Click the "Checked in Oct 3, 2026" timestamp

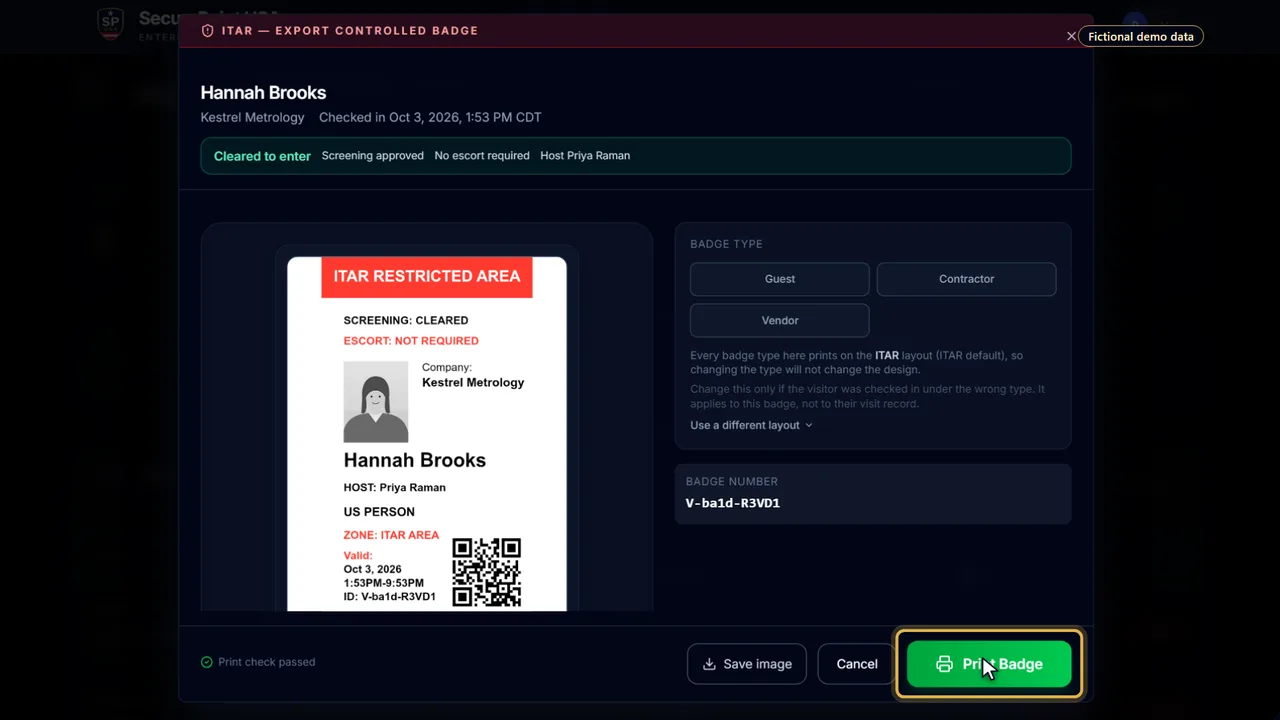[430, 117]
